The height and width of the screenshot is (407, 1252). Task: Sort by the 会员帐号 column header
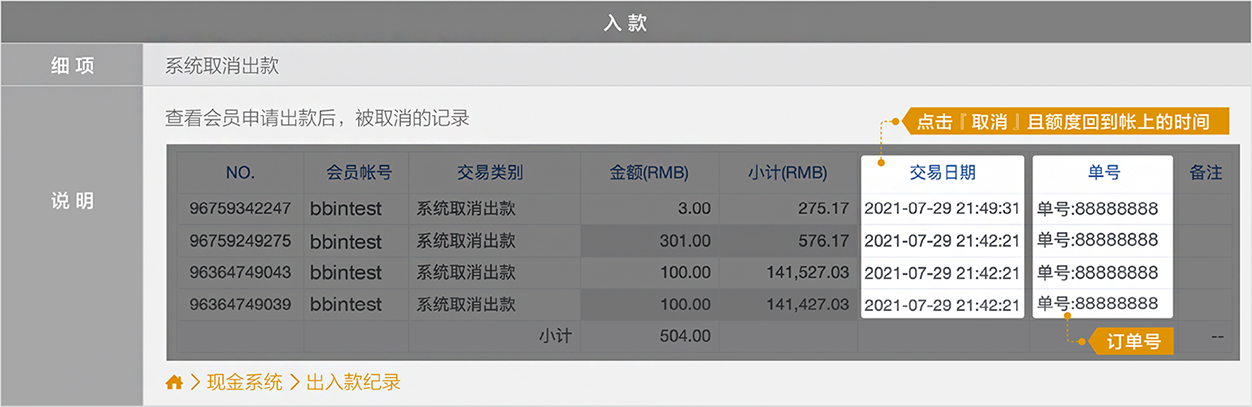pyautogui.click(x=358, y=172)
